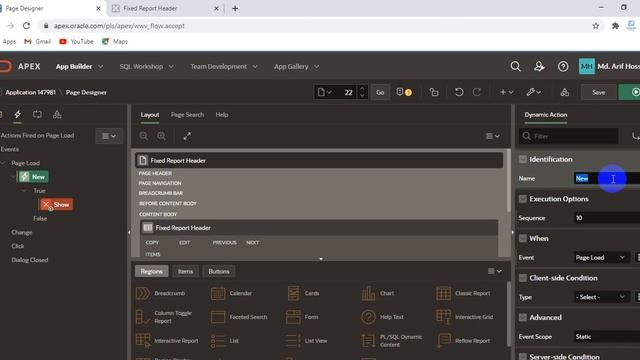This screenshot has width=640, height=360.
Task: Switch to Items gallery tab
Action: pyautogui.click(x=185, y=271)
